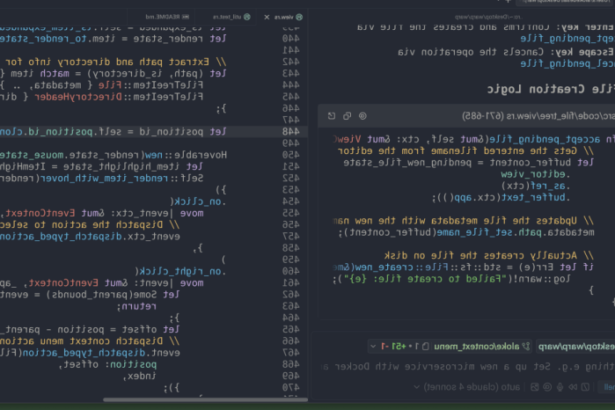The image size is (615, 410).
Task: Click 'Gets the entered filename from the editor' comment
Action: coord(466,151)
